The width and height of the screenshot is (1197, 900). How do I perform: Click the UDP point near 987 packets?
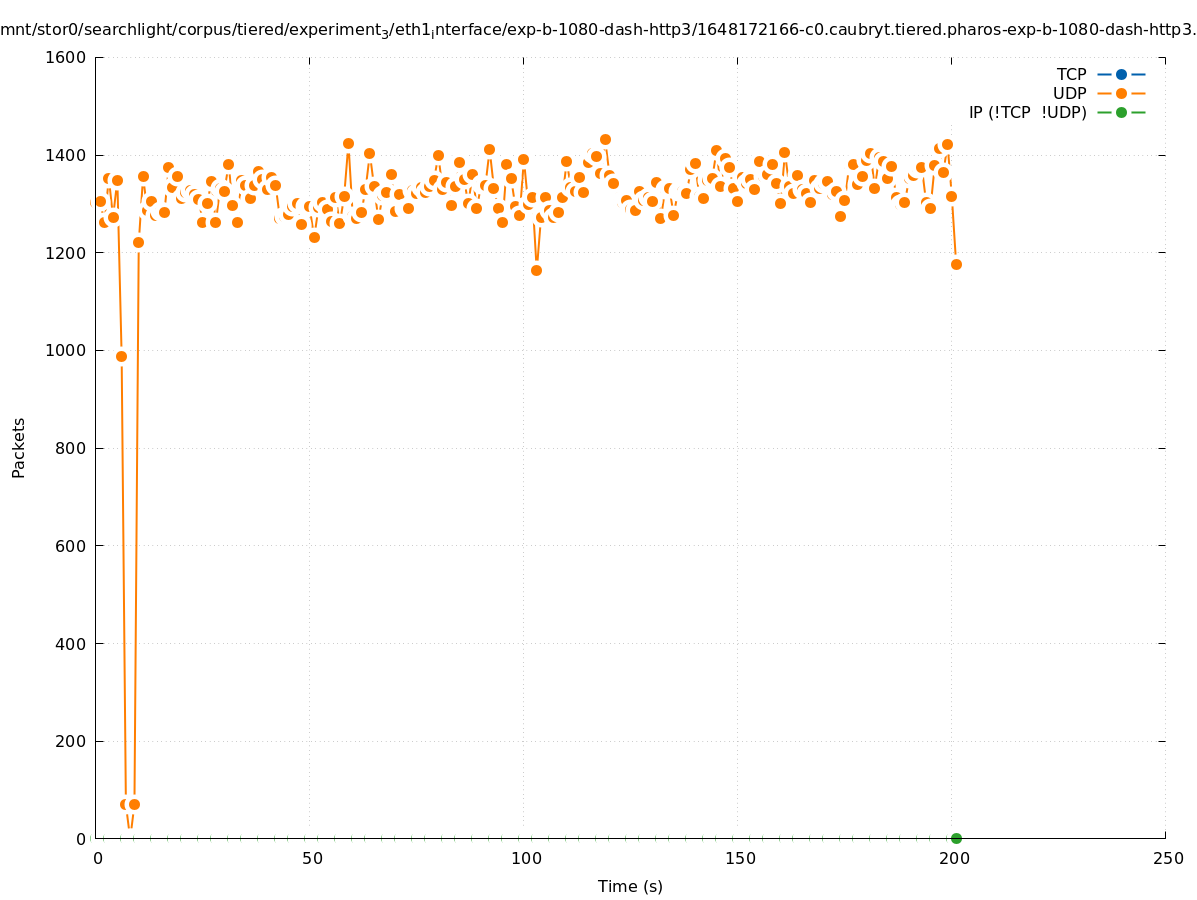coord(121,356)
